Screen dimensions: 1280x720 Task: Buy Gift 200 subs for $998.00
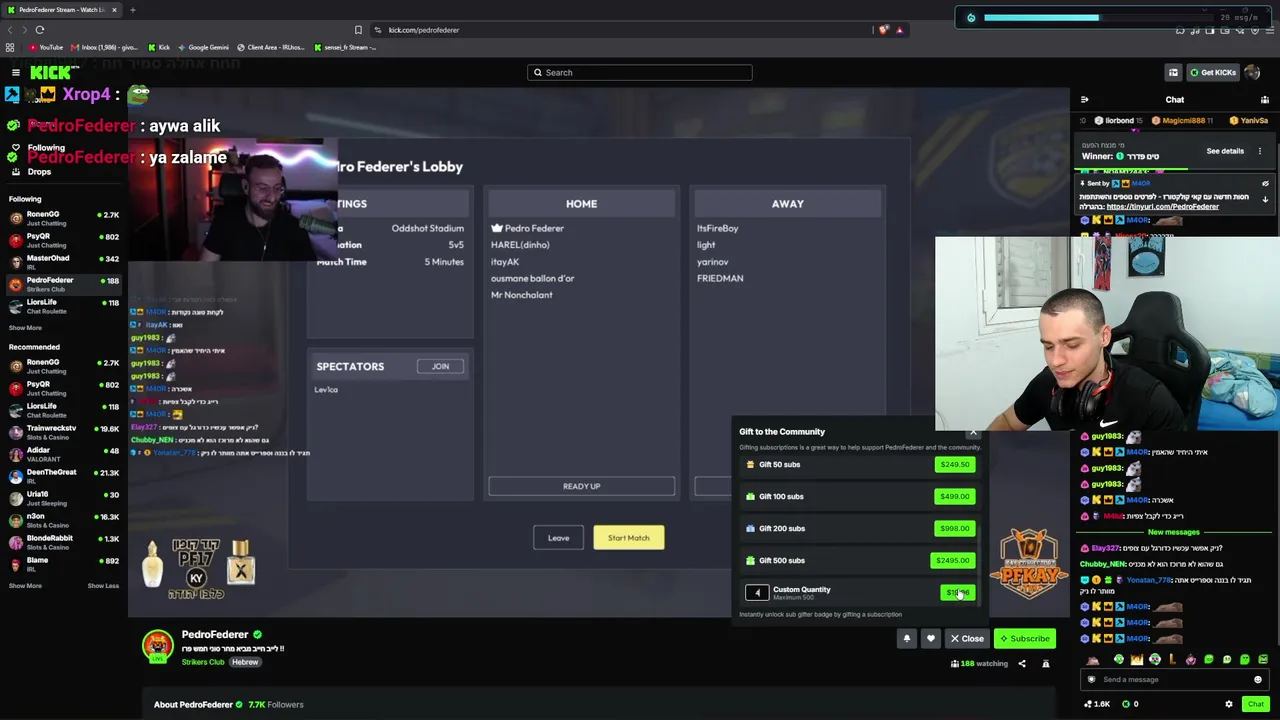(955, 528)
